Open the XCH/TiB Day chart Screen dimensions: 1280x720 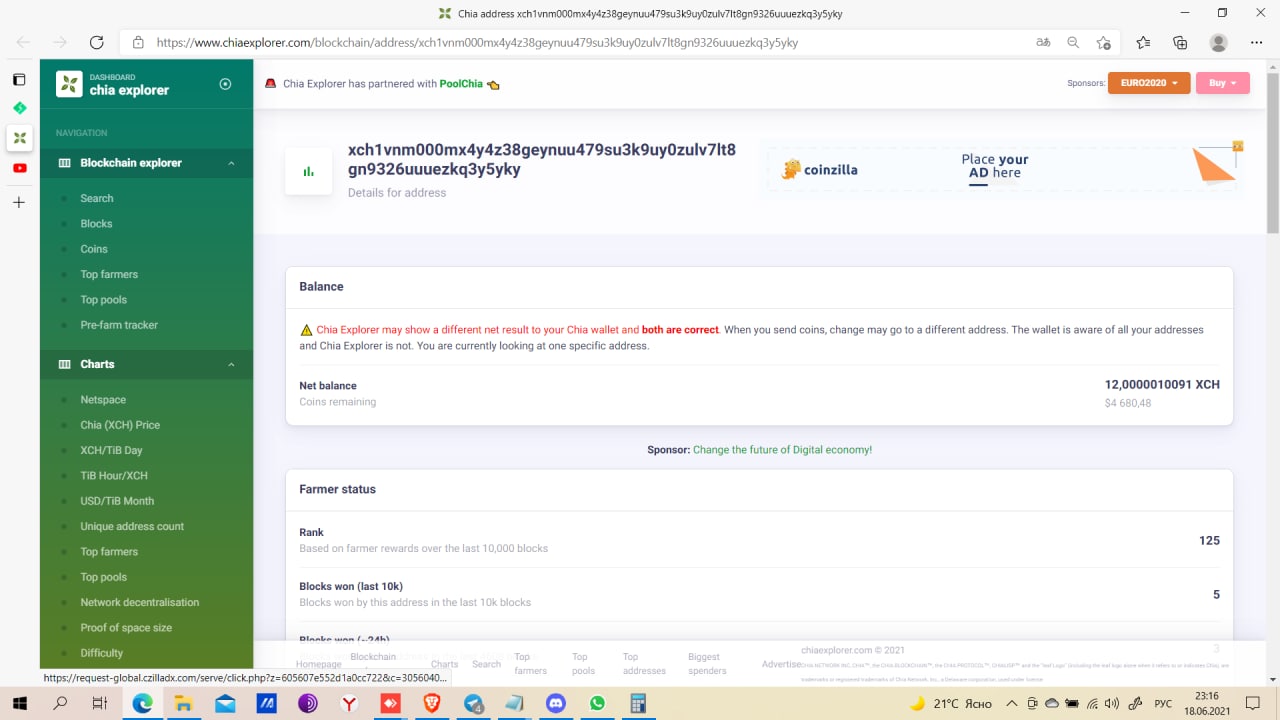click(111, 450)
